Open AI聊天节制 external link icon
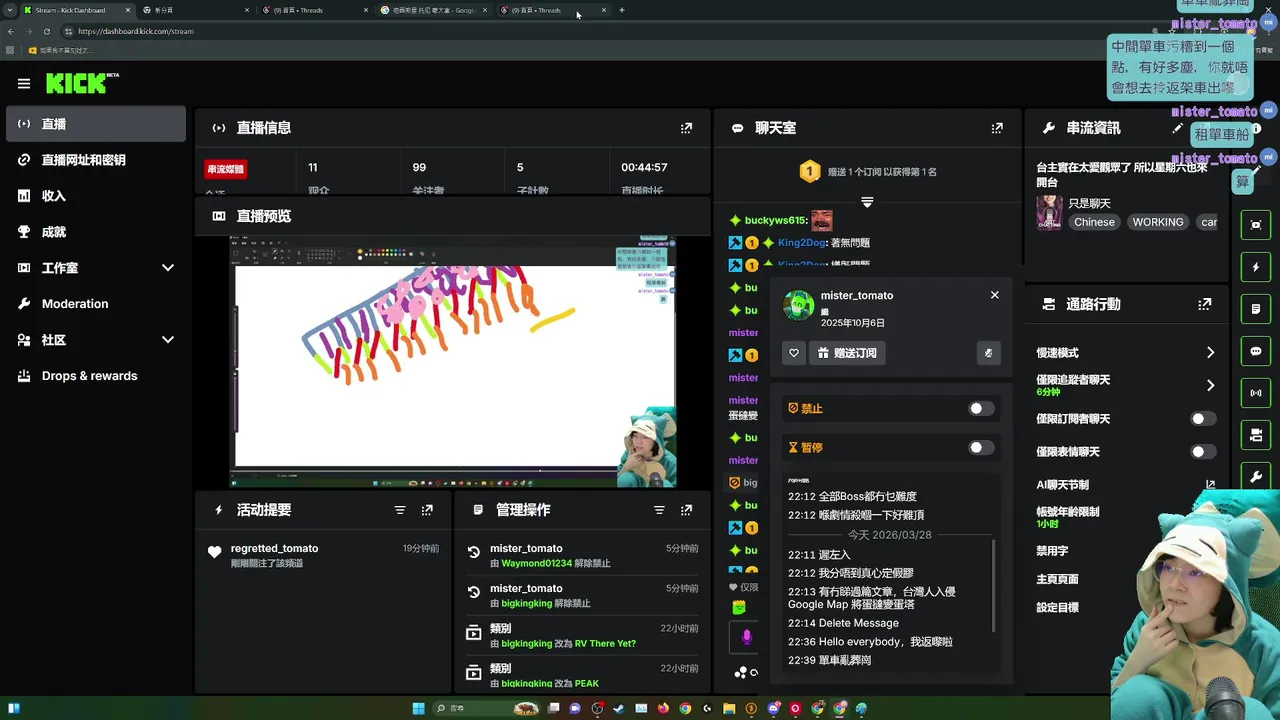The image size is (1280, 720). [1210, 485]
